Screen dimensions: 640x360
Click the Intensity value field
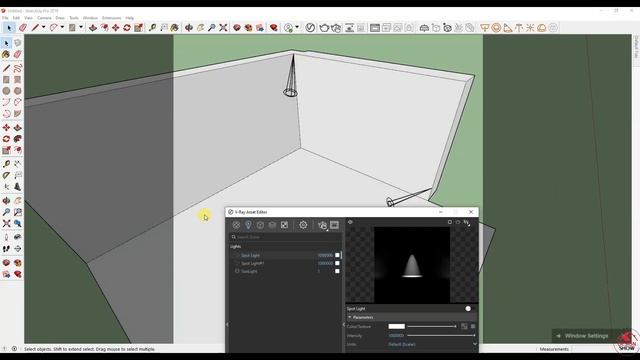click(x=396, y=336)
